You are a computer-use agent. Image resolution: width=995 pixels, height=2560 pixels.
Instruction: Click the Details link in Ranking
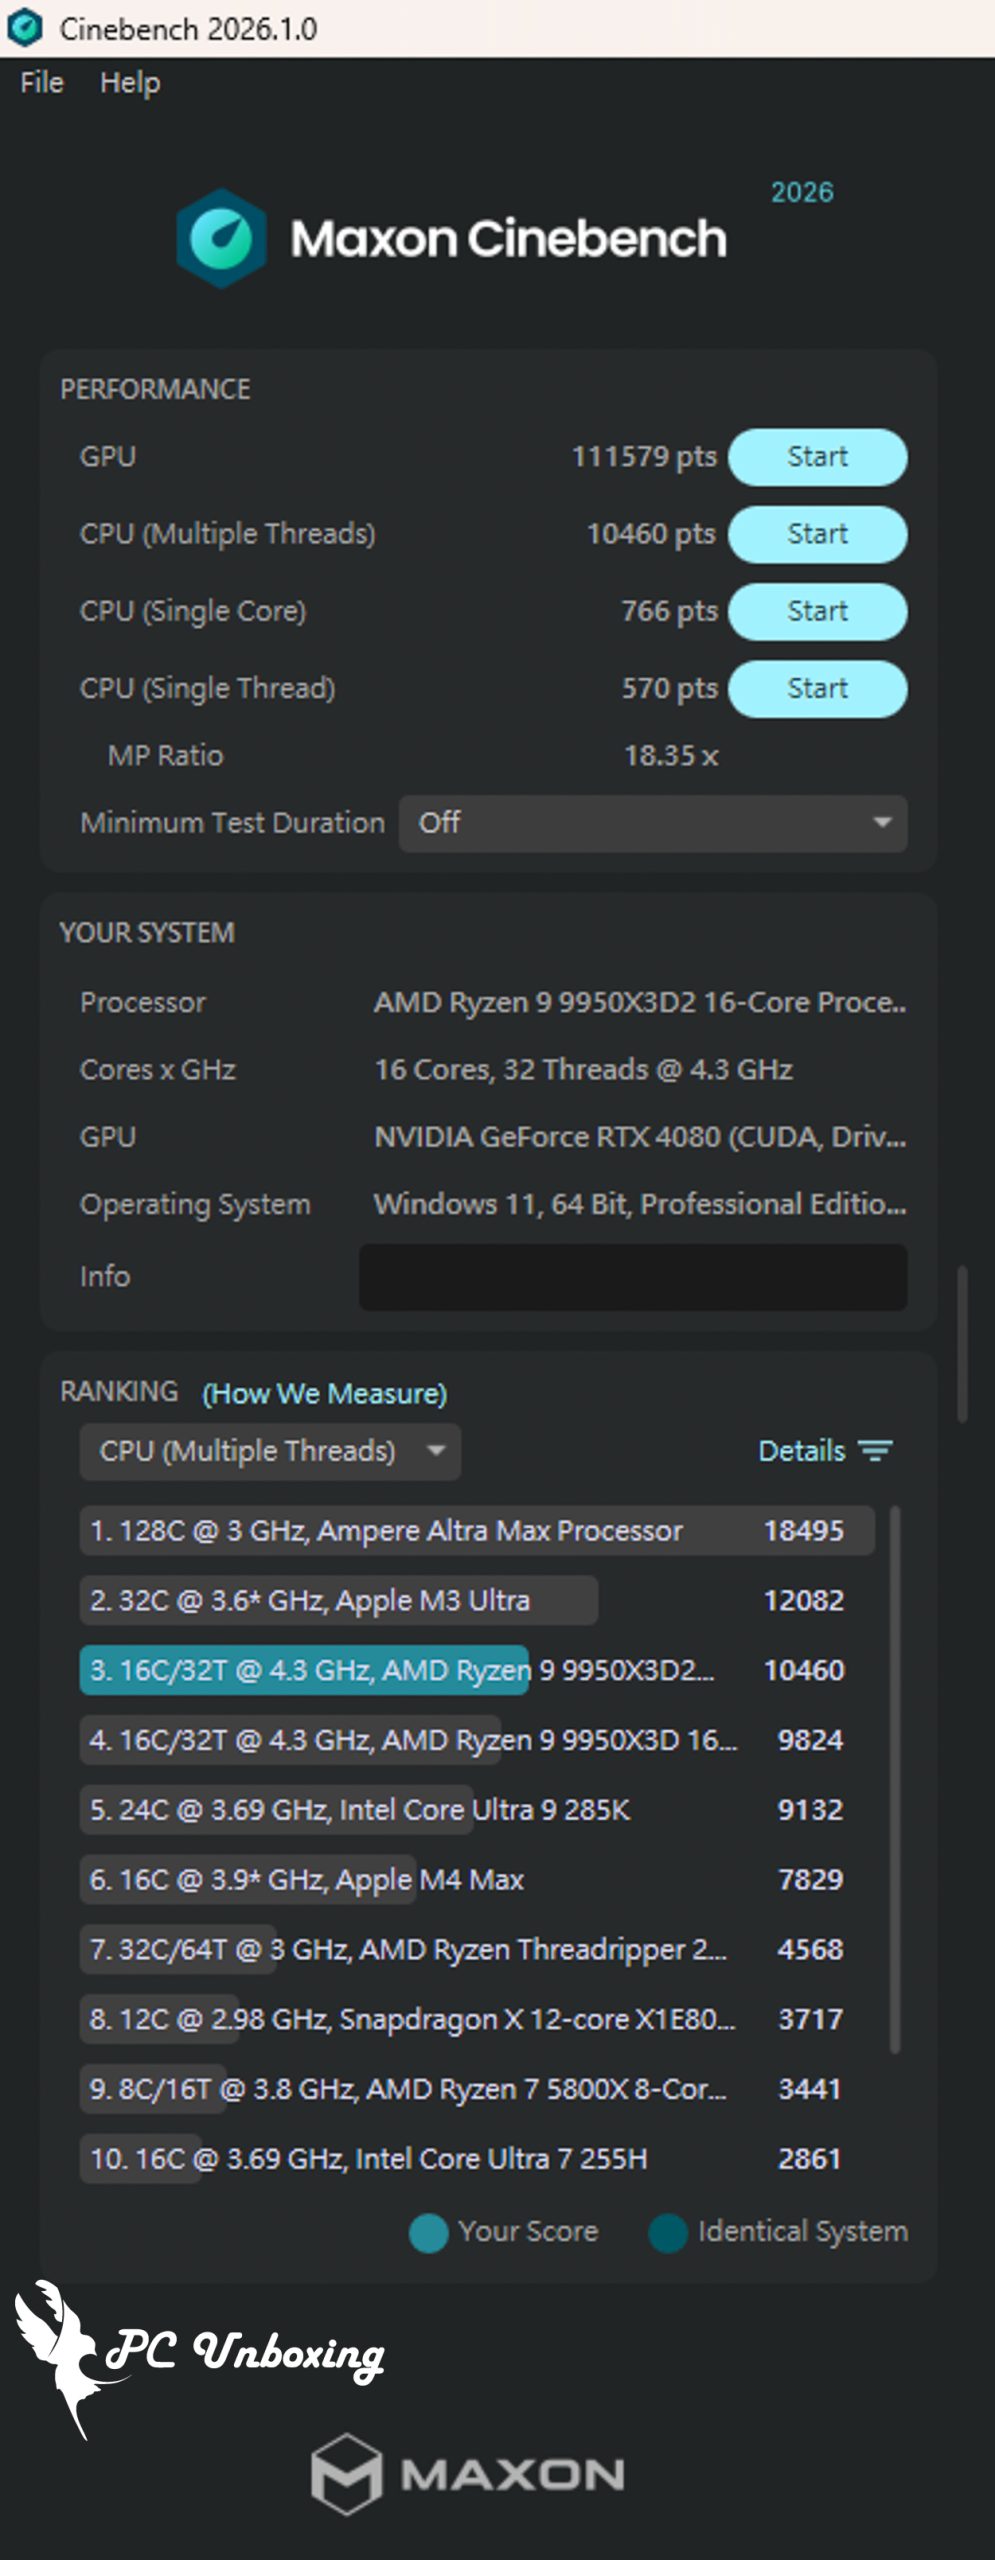(x=801, y=1451)
